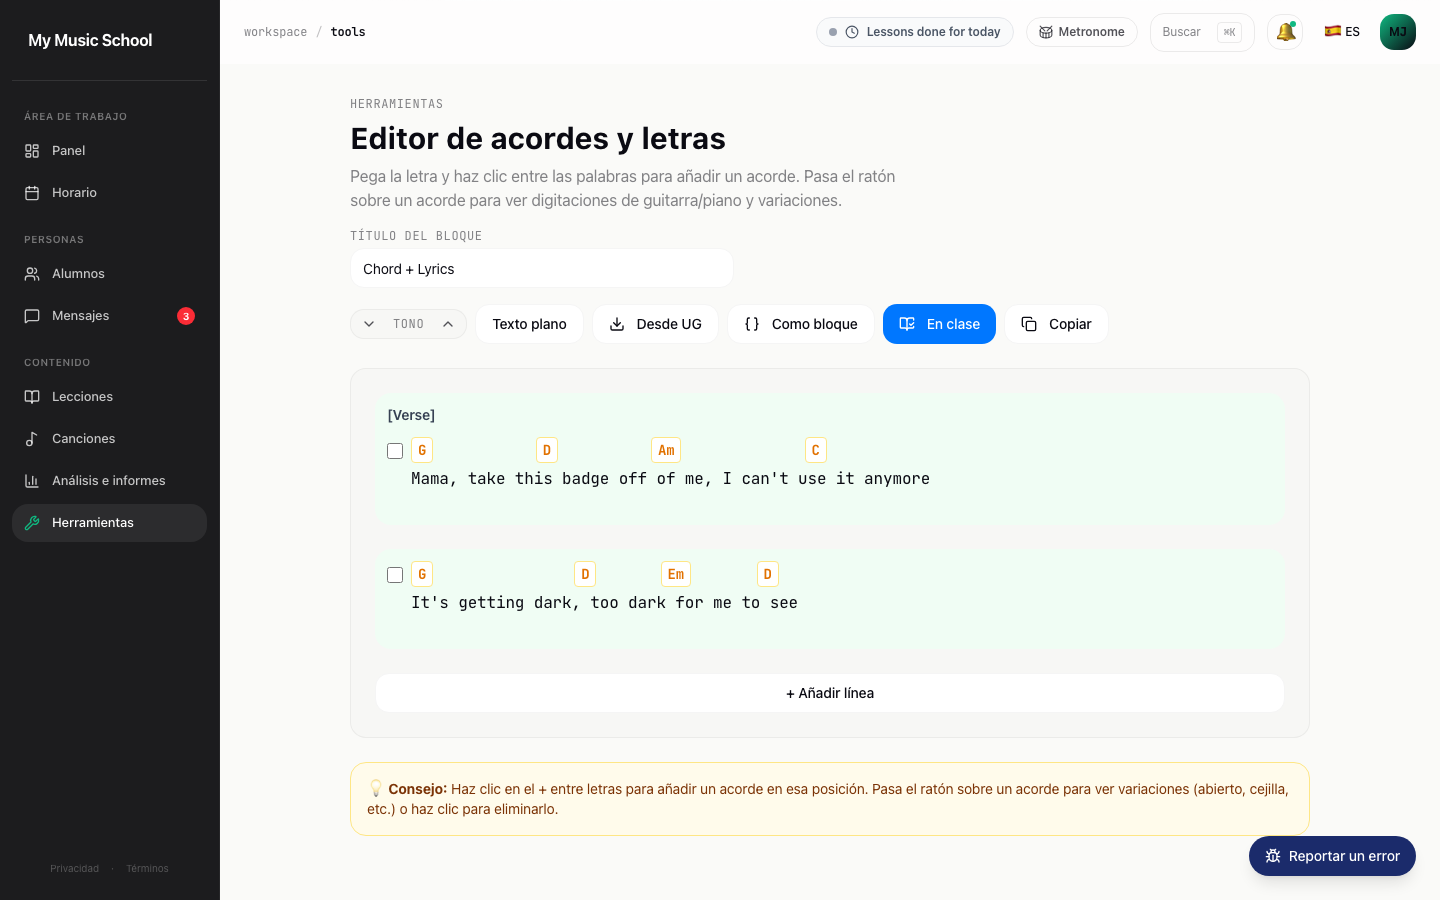Click the Metronome icon in header

[x=1046, y=32]
